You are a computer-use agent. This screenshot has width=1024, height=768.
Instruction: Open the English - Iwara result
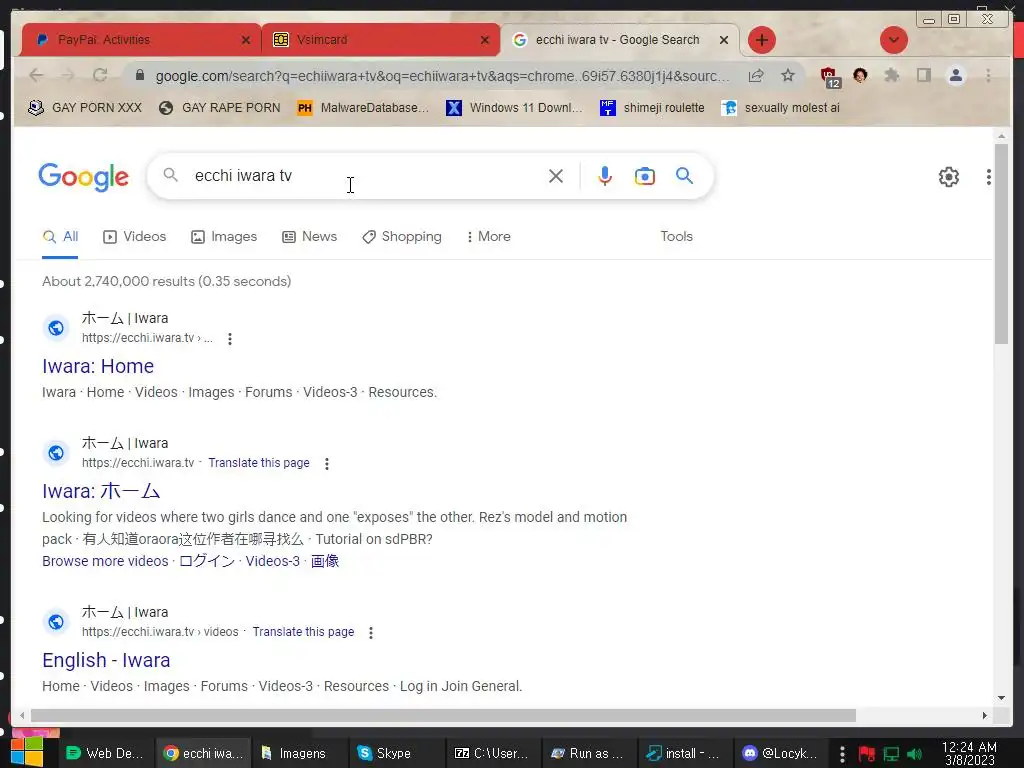[x=106, y=660]
